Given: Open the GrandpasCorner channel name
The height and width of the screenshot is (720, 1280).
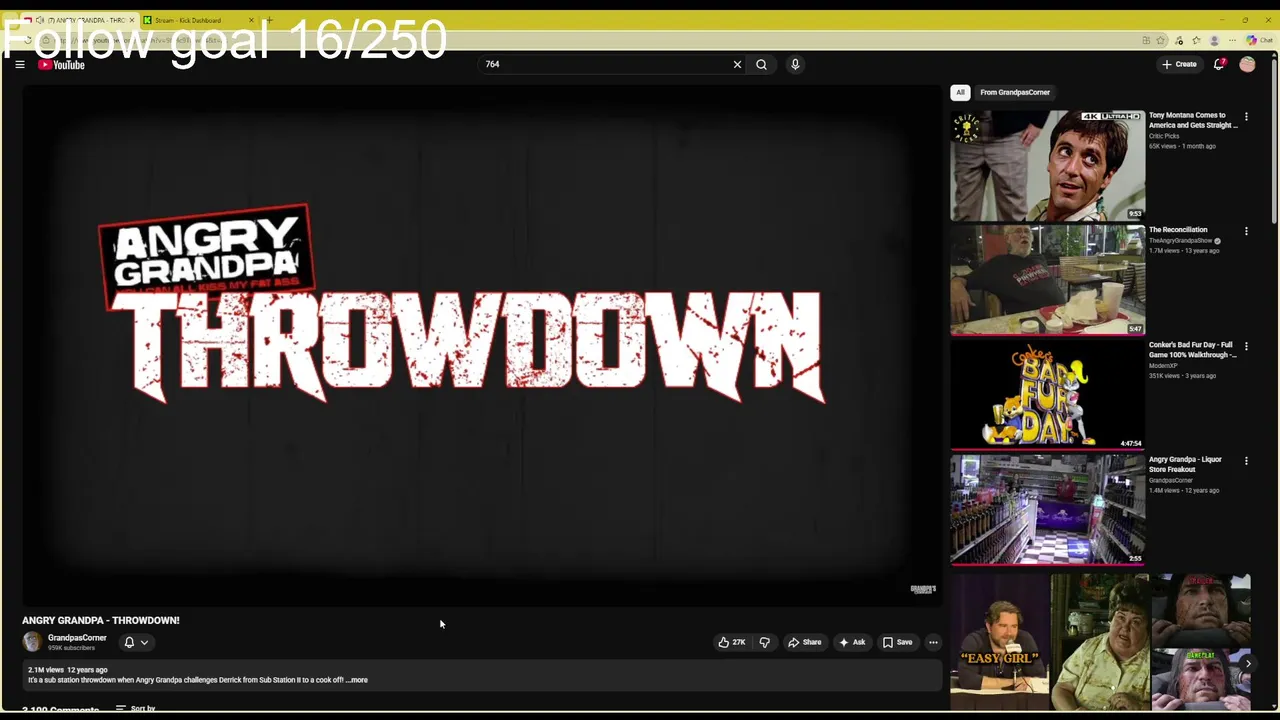Looking at the screenshot, I should click(77, 638).
